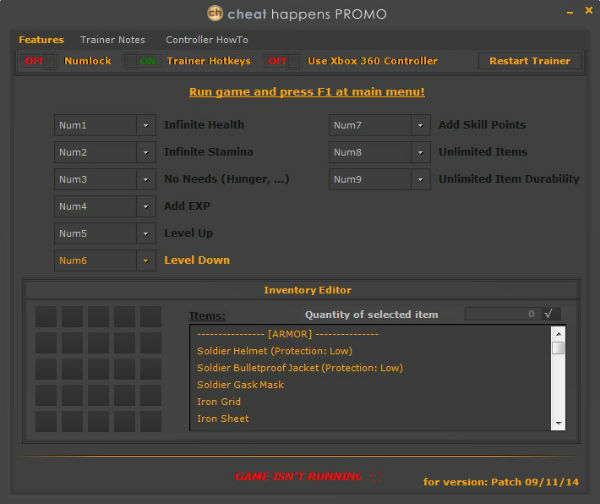The height and width of the screenshot is (504, 600).
Task: Toggle the Numlock switch
Action: click(39, 61)
